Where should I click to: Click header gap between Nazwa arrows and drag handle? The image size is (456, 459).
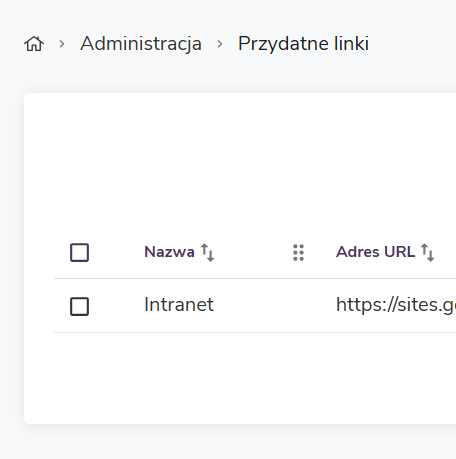(253, 252)
